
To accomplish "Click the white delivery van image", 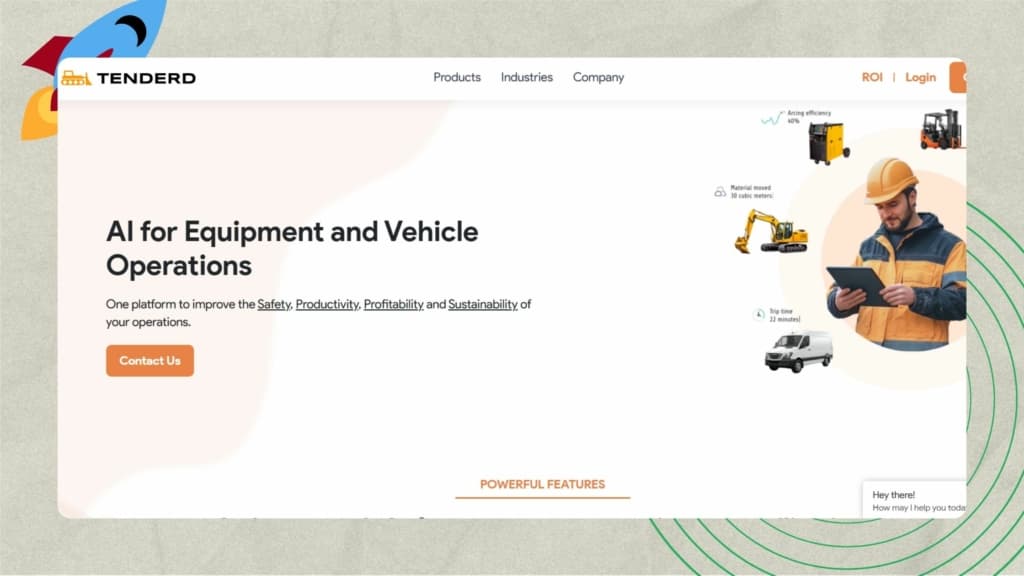I will point(799,351).
